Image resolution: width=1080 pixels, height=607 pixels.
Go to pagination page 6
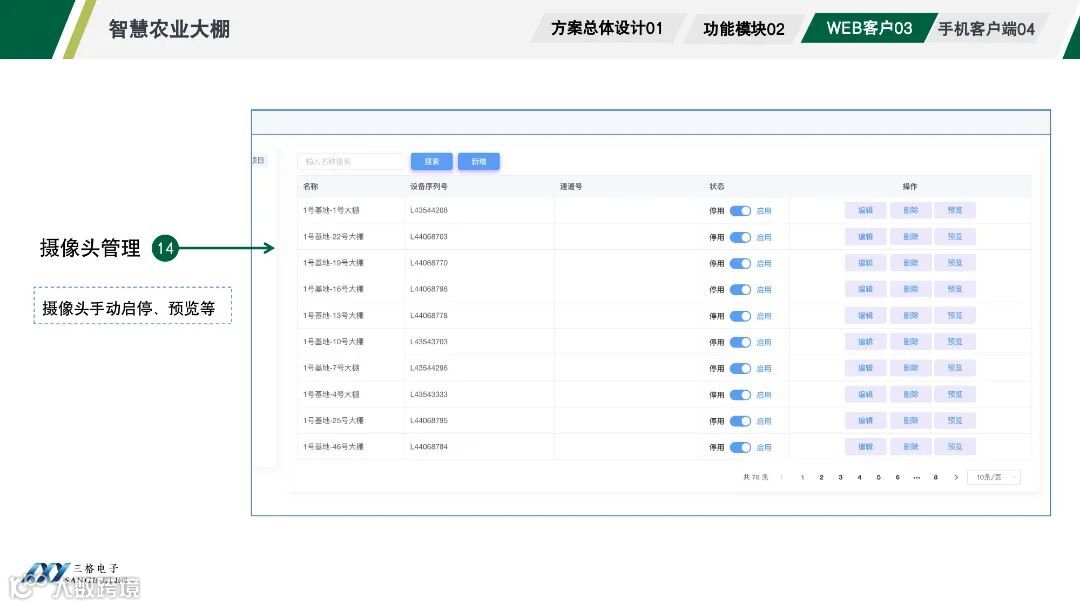pos(897,477)
